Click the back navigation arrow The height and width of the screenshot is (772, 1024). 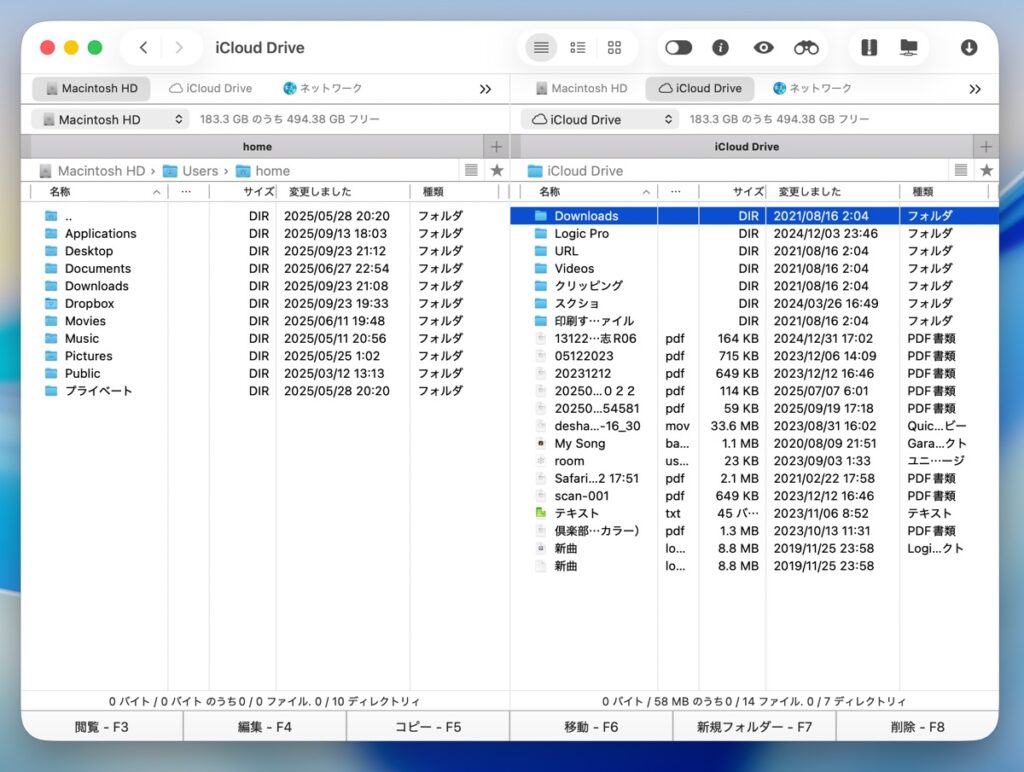(x=144, y=48)
